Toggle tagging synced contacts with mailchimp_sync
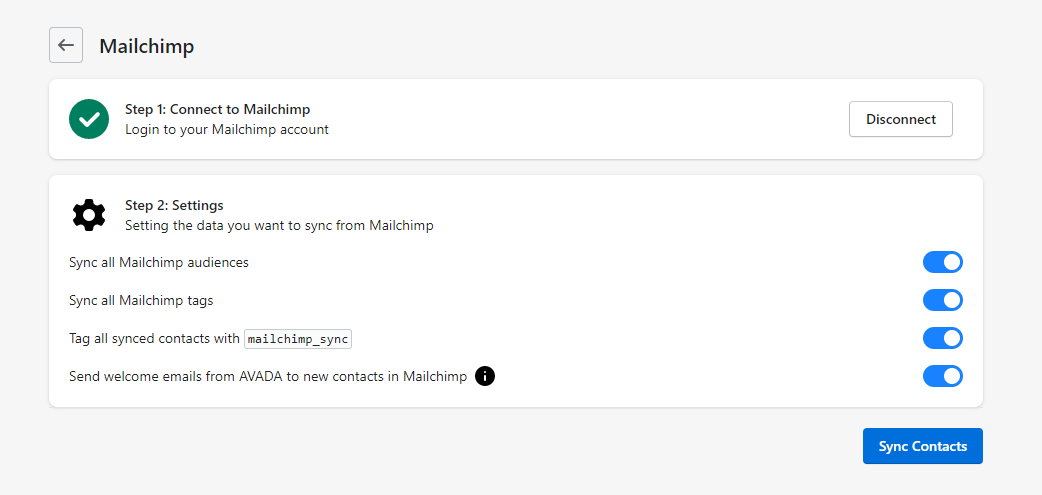This screenshot has width=1042, height=495. coord(942,338)
